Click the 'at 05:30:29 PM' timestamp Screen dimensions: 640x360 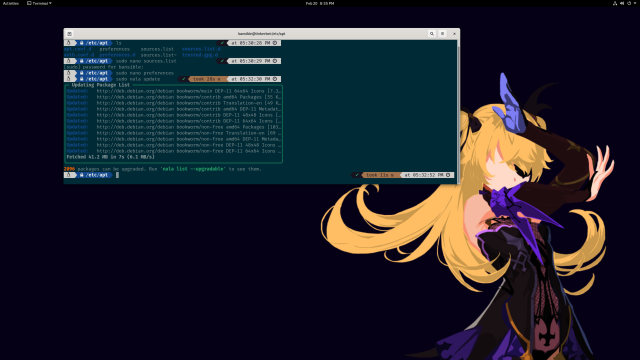[254, 61]
